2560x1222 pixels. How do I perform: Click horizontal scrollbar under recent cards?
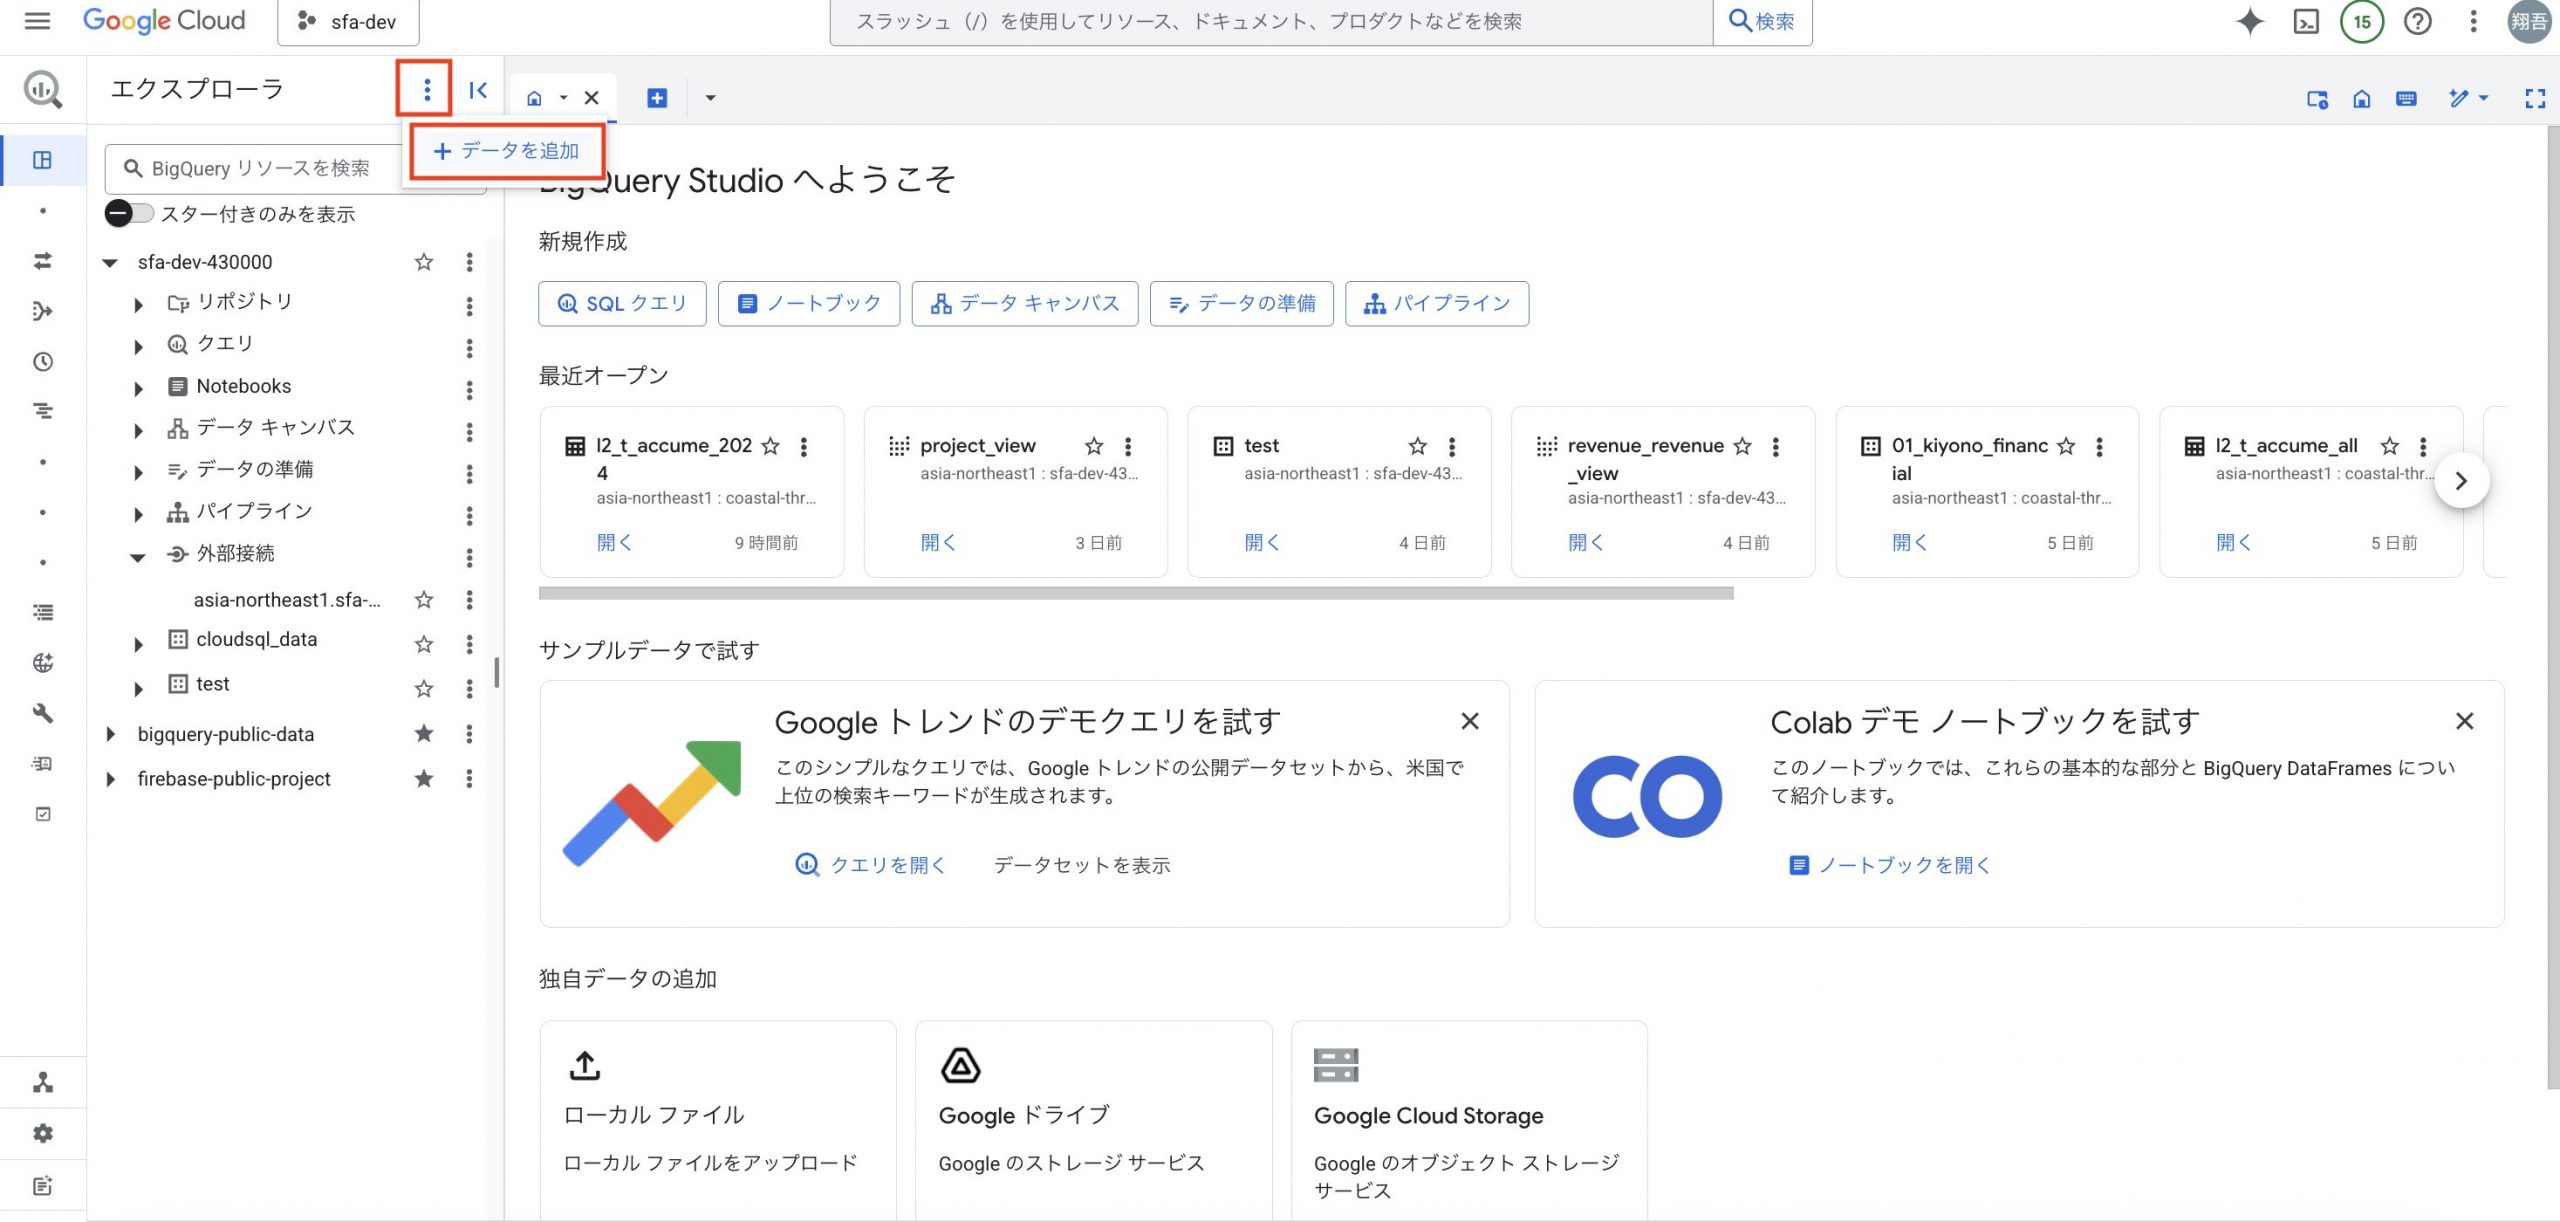point(1135,593)
